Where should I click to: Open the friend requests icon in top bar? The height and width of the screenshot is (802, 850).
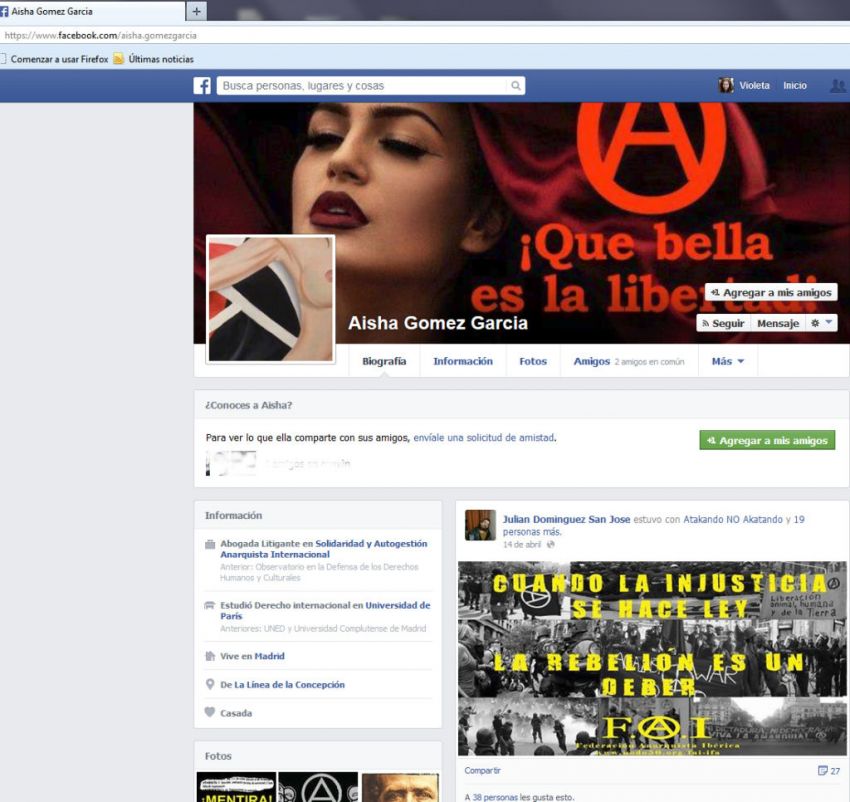point(838,86)
